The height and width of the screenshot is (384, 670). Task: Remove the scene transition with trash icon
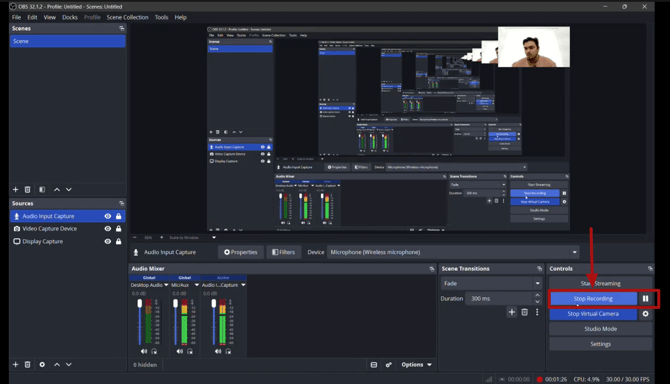coord(525,312)
